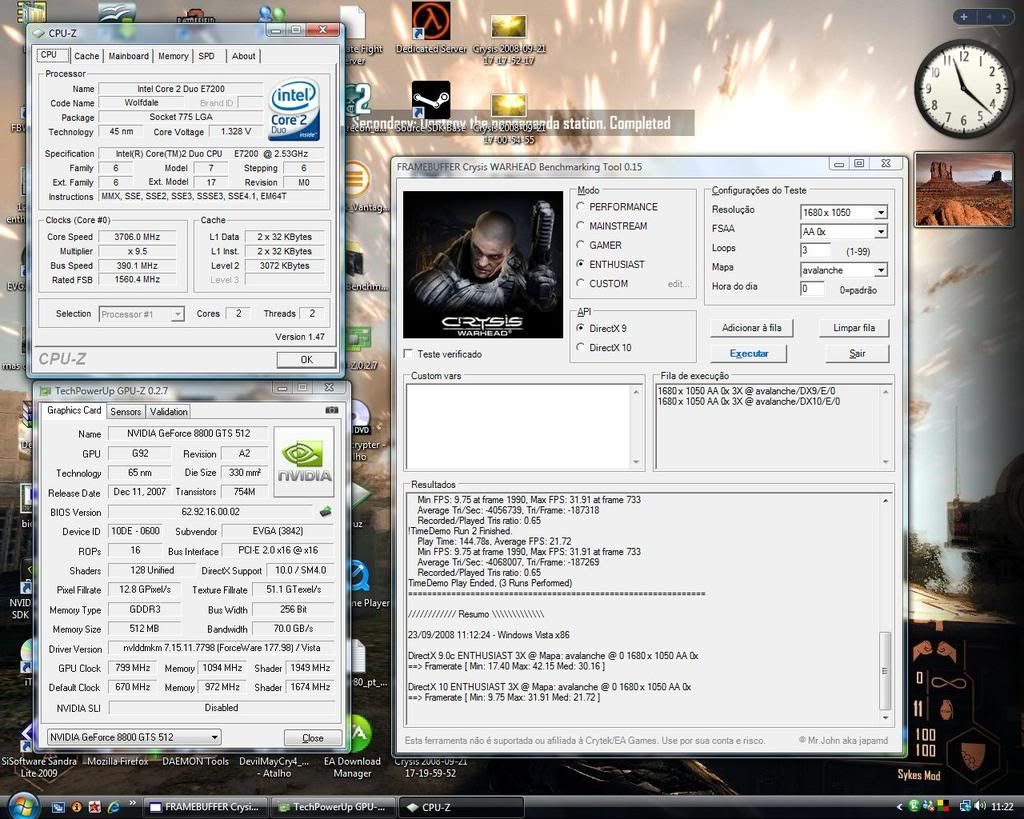
Task: Open the Resolução dropdown
Action: pos(843,212)
